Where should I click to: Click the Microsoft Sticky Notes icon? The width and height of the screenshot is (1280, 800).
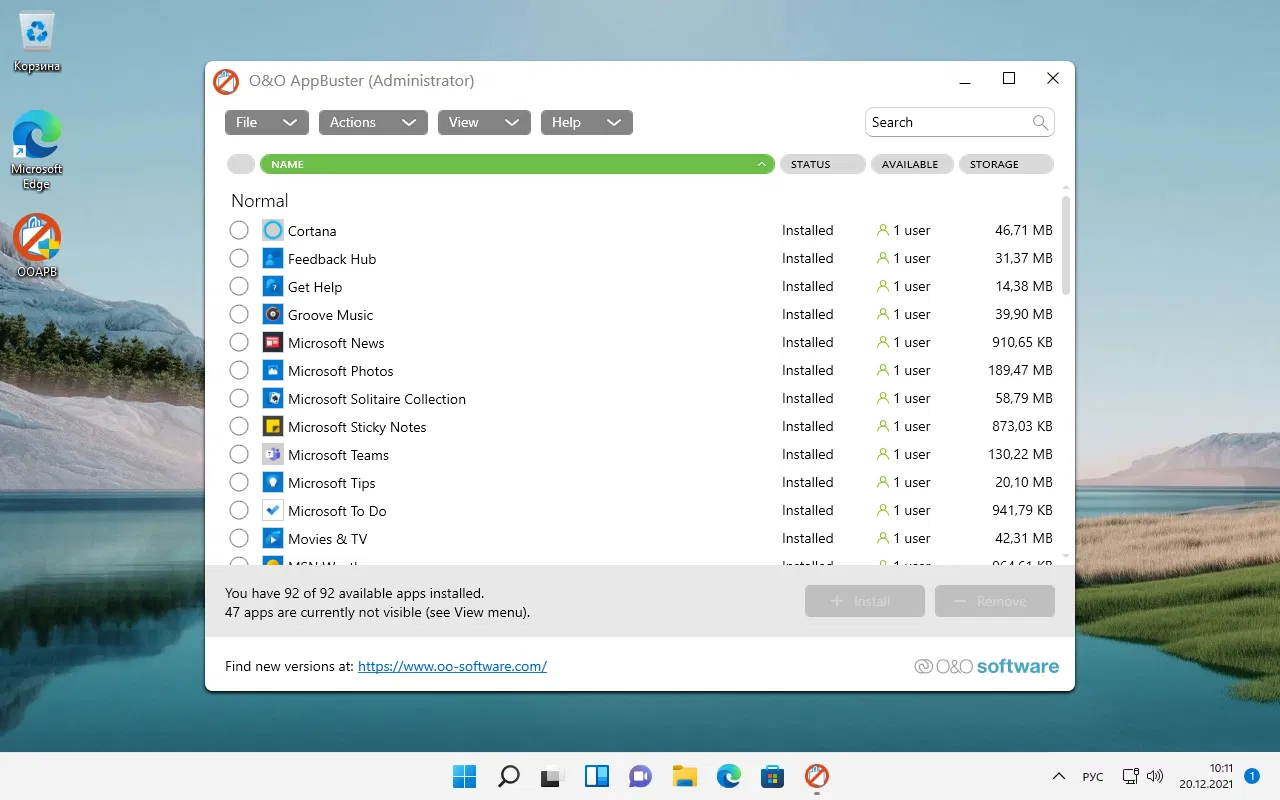coord(273,426)
